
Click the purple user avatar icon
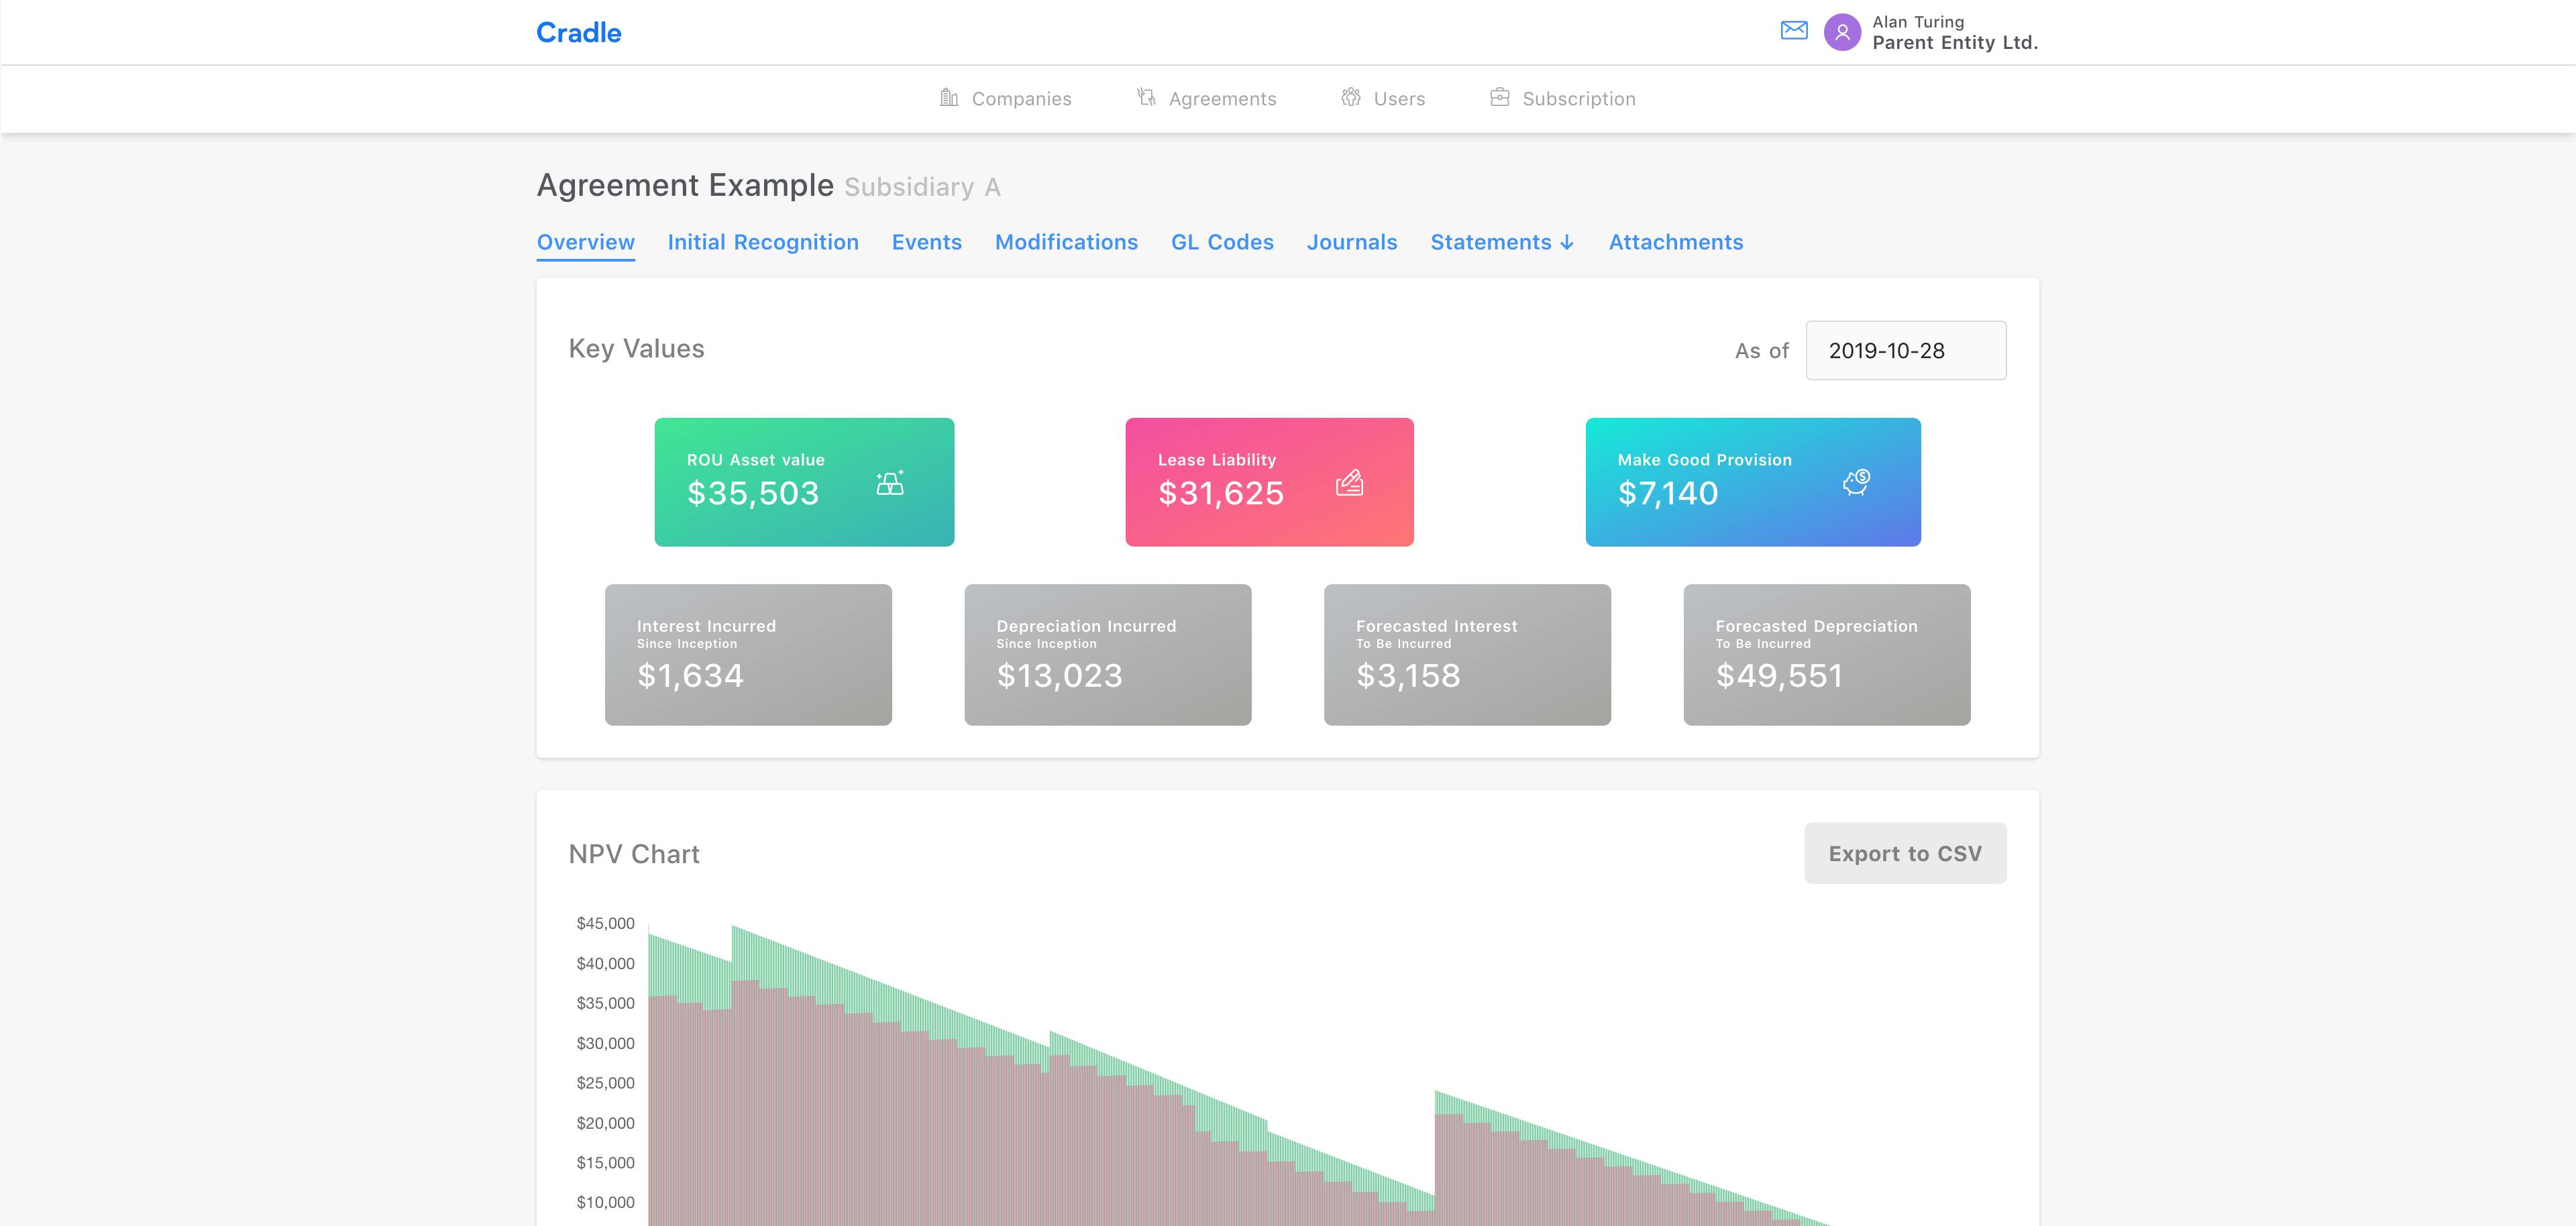(1842, 32)
